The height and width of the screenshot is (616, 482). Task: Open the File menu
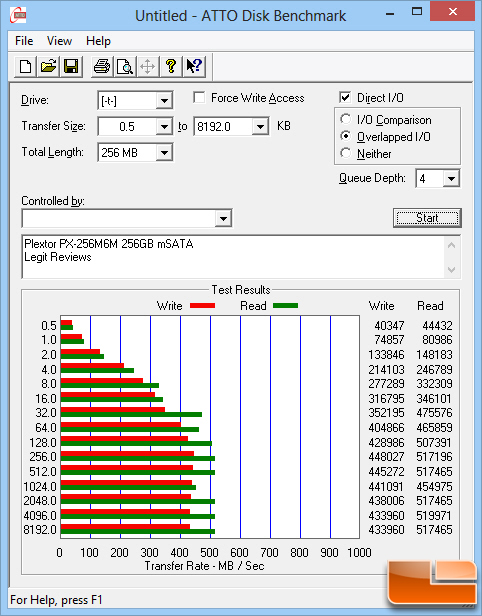pos(24,41)
